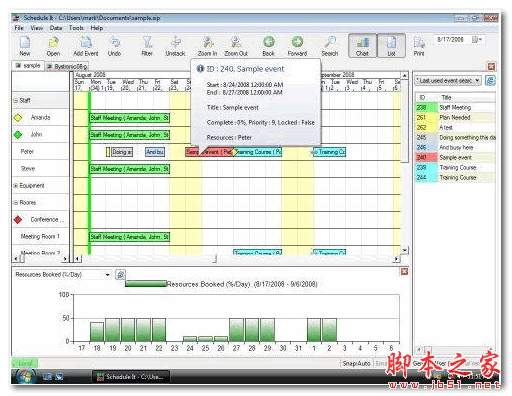512x396 pixels.
Task: Open the Tools menu
Action: click(76, 28)
